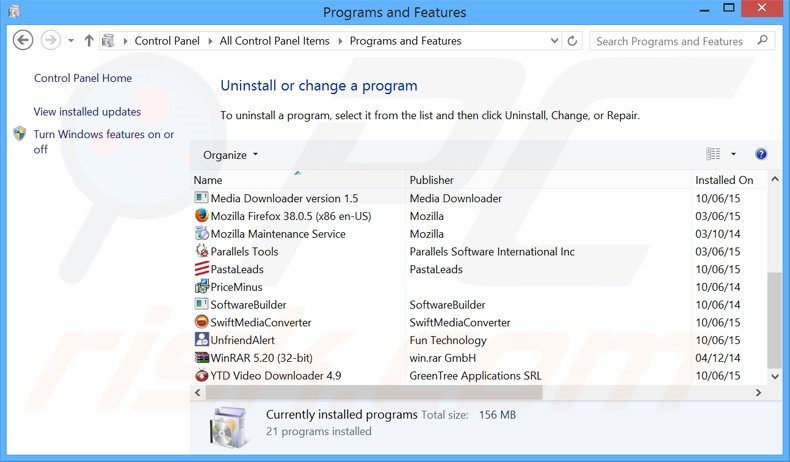The width and height of the screenshot is (790, 462).
Task: Click the Back navigation arrow
Action: coord(23,40)
